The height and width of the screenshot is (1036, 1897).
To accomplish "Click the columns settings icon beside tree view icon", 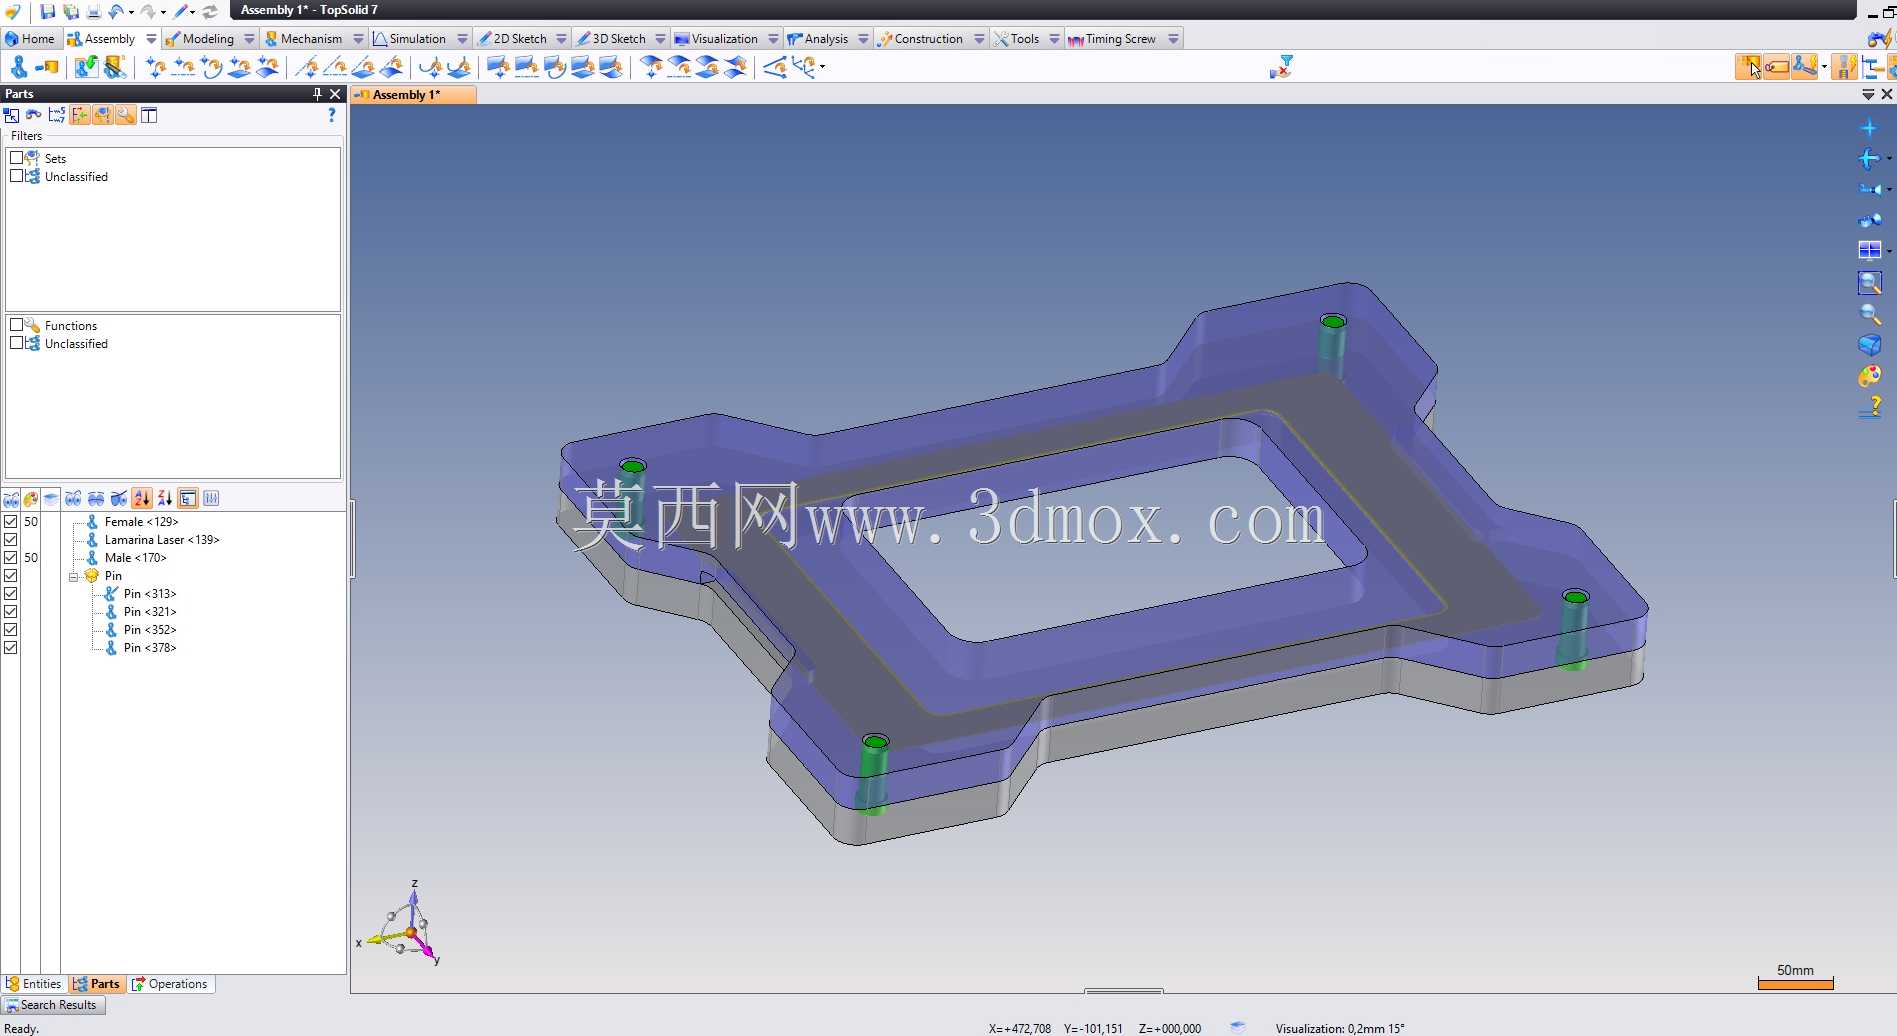I will tap(211, 498).
